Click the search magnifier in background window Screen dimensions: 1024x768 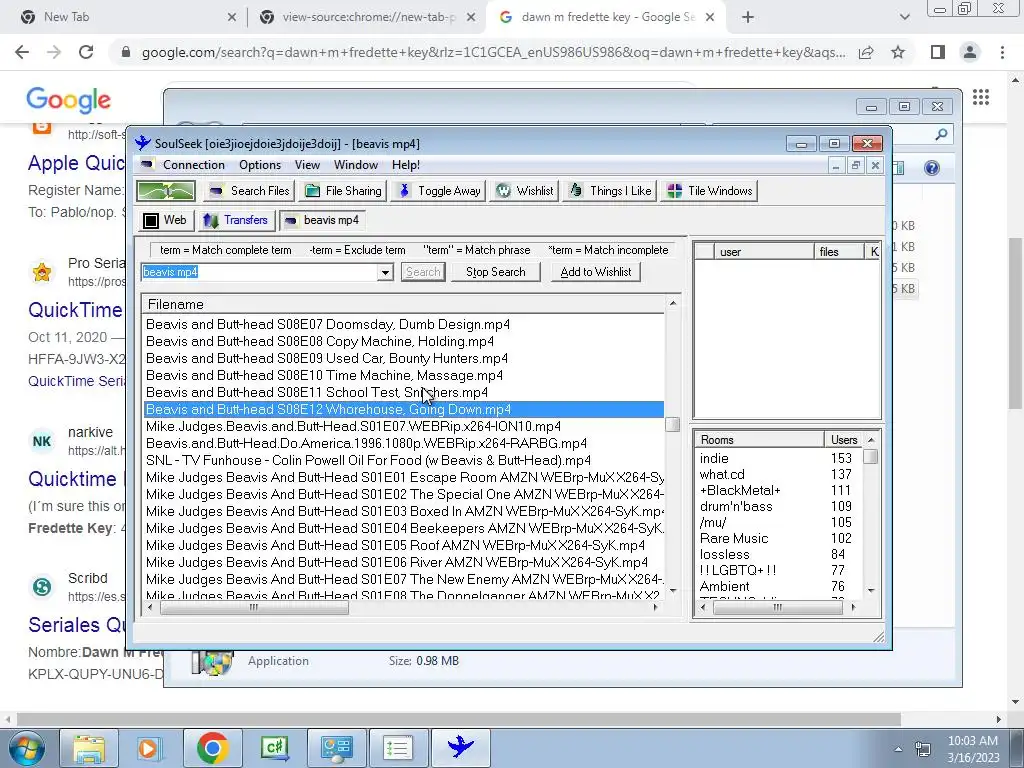pyautogui.click(x=941, y=135)
